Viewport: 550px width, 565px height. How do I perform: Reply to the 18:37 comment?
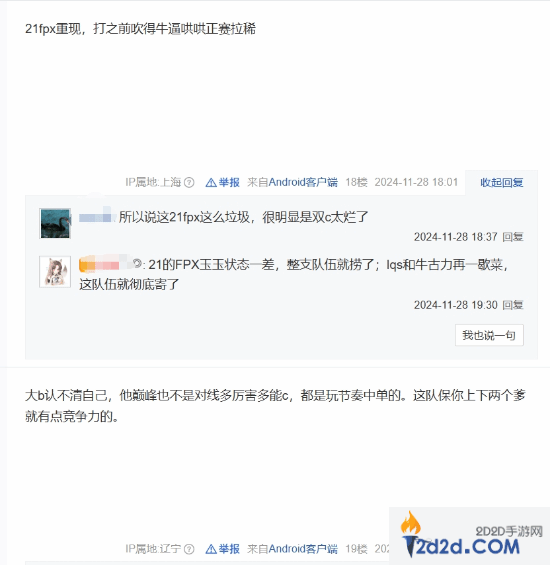tap(513, 237)
